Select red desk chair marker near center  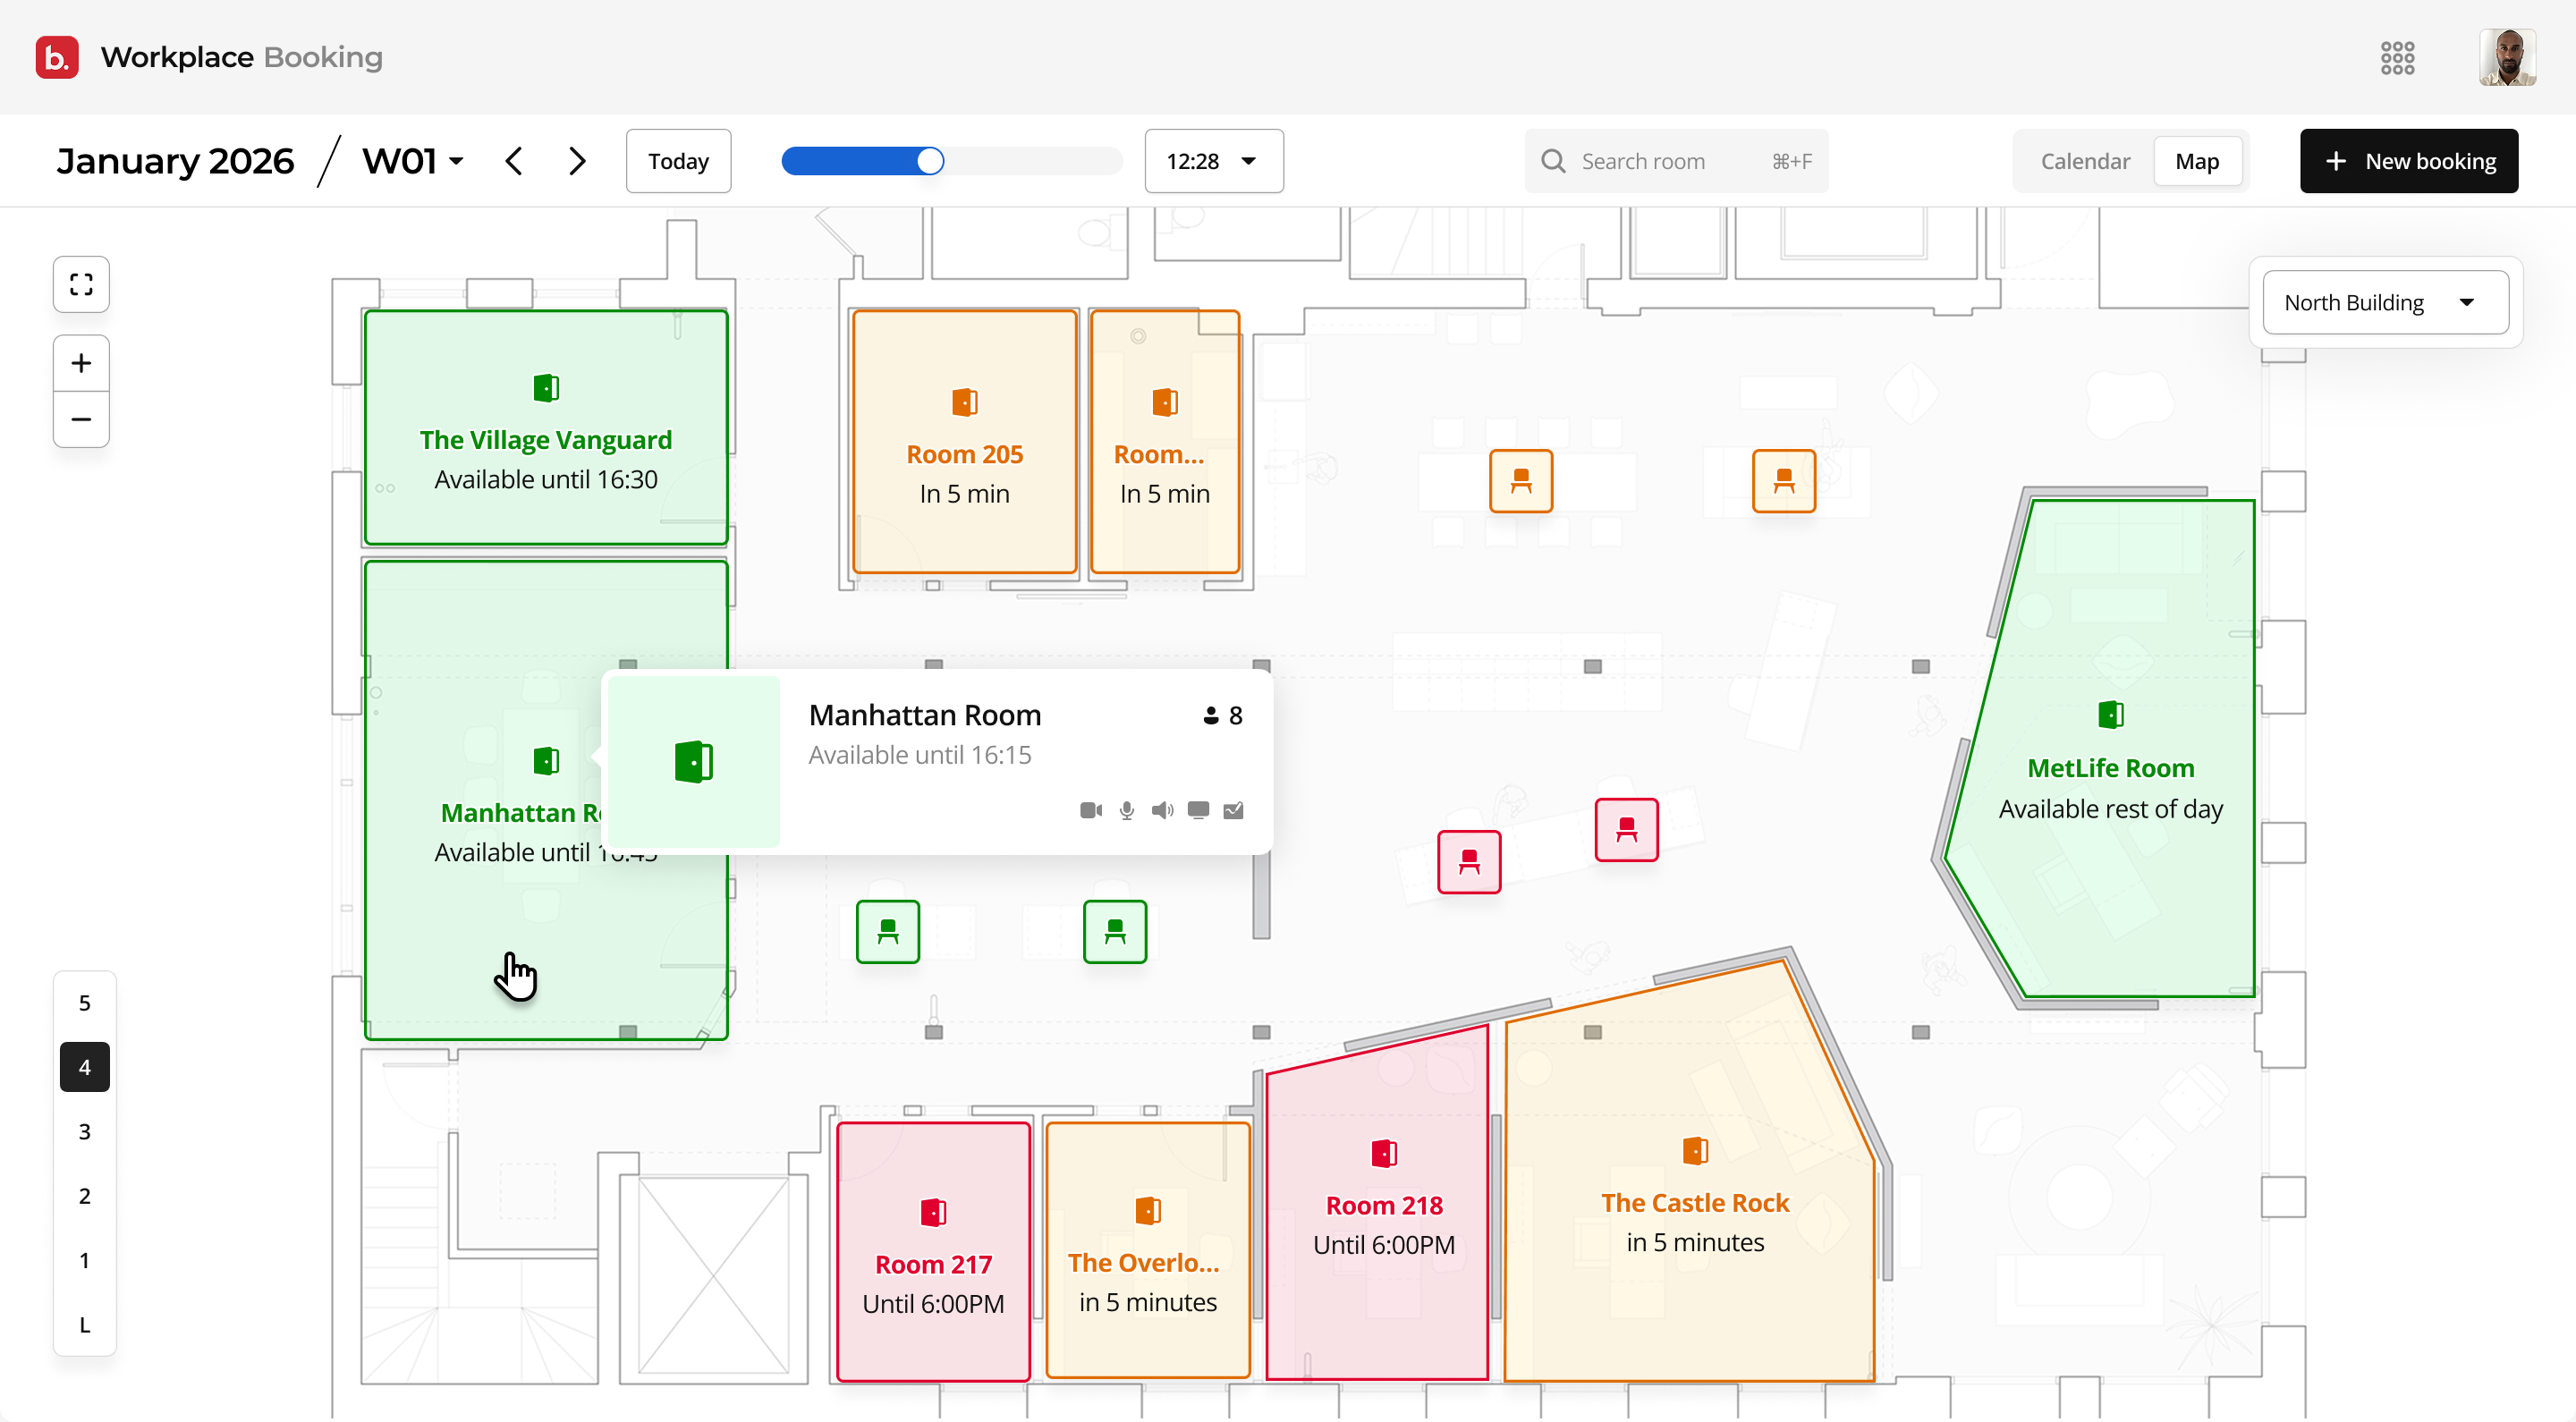[x=1468, y=862]
